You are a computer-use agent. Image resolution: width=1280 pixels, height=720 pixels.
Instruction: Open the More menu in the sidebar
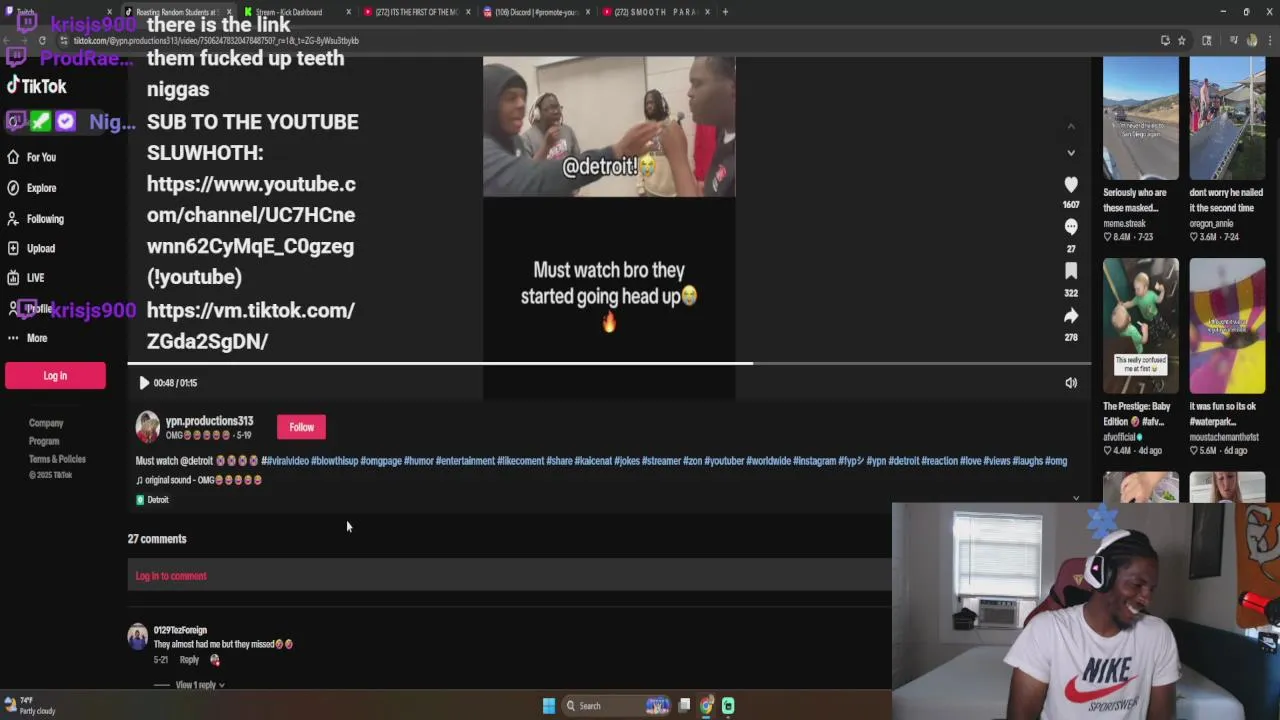pyautogui.click(x=27, y=338)
